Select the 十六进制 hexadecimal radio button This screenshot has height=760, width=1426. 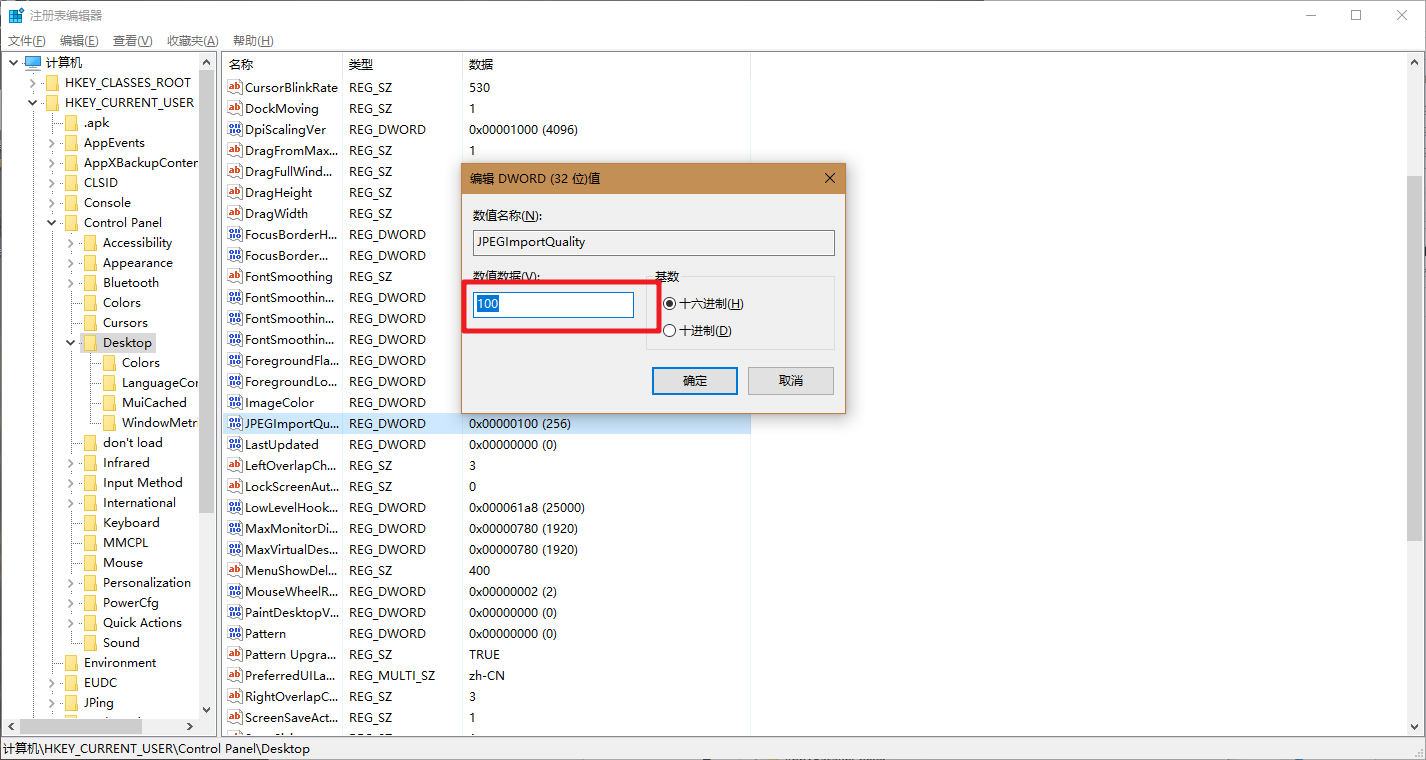click(669, 304)
